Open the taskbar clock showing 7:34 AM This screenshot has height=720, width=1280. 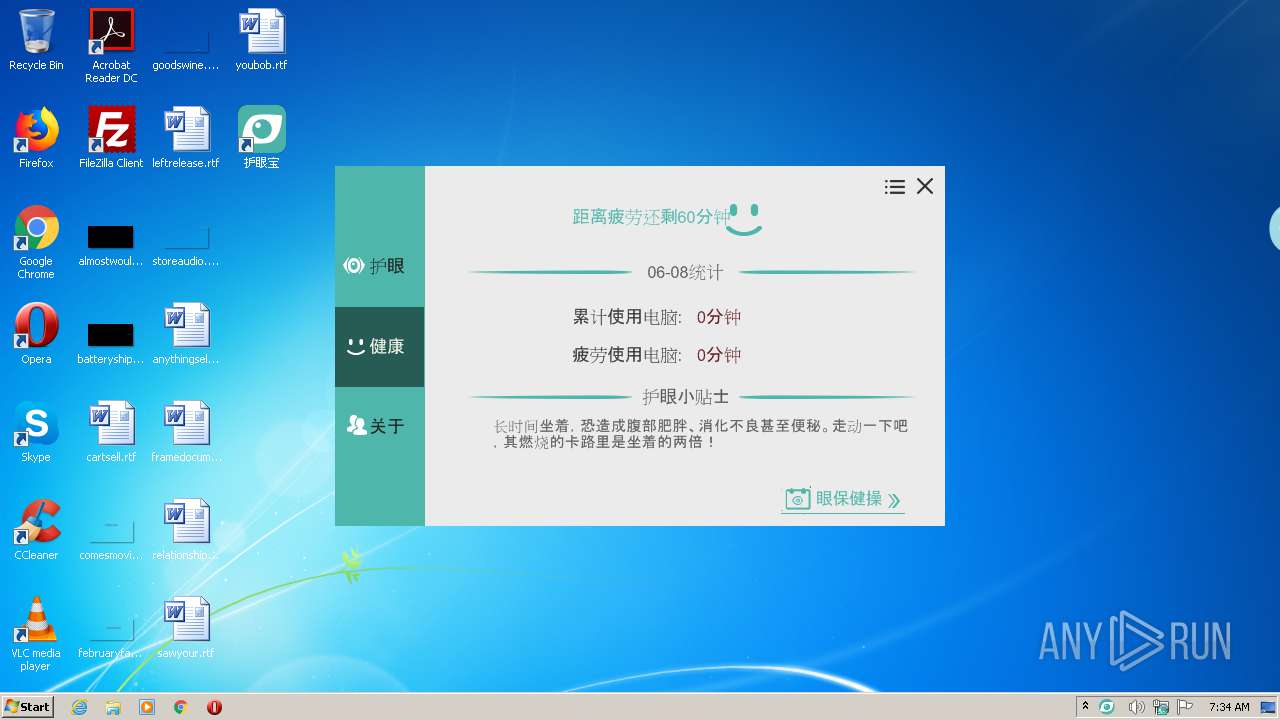tap(1229, 707)
